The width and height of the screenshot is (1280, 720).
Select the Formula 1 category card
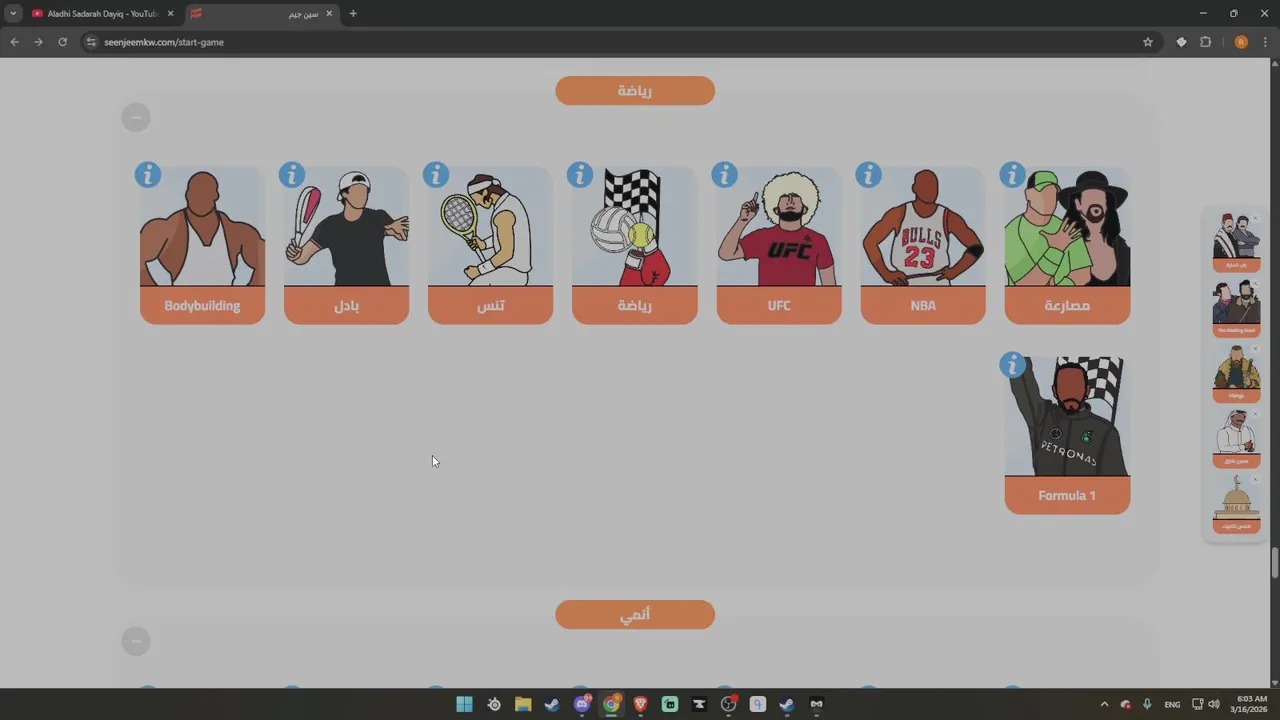[x=1067, y=435]
